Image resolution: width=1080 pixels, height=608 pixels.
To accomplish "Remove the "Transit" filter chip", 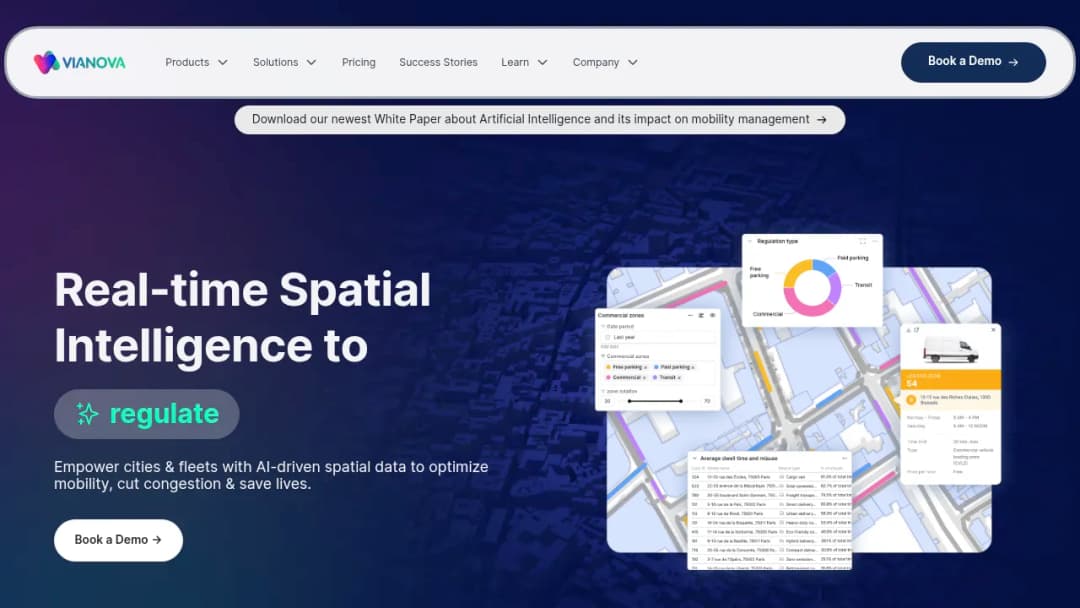I will (679, 378).
